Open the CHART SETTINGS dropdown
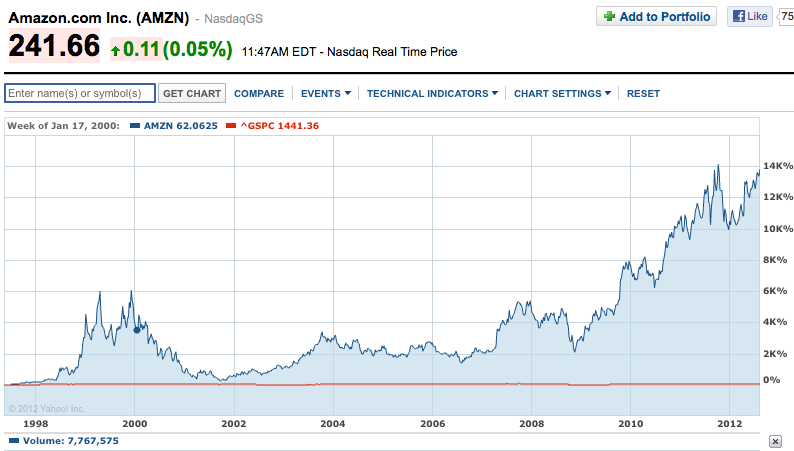This screenshot has height=451, width=794. coord(562,94)
